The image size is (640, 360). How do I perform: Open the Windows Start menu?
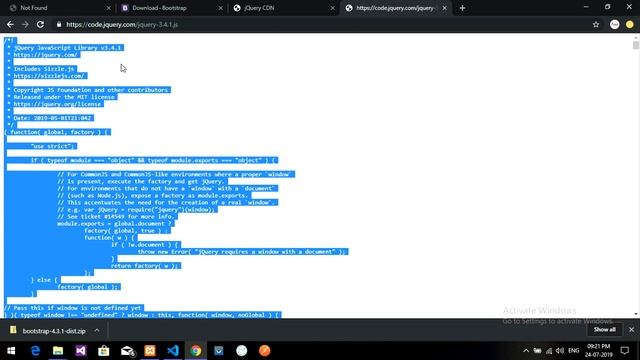[x=11, y=351]
